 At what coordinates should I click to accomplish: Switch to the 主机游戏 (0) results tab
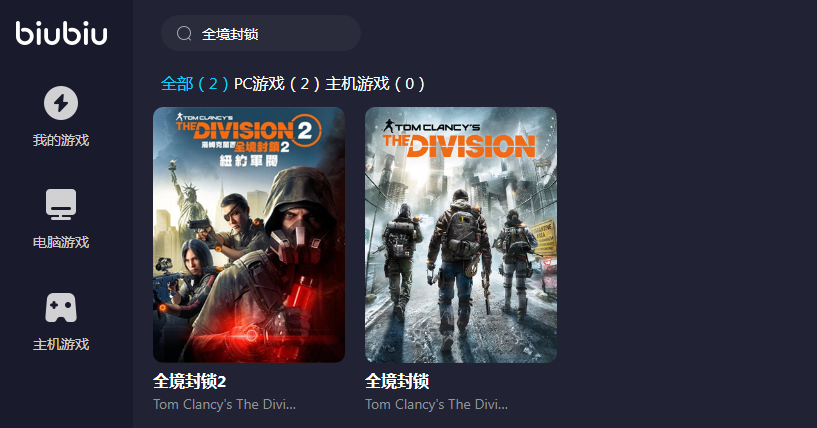[x=375, y=83]
